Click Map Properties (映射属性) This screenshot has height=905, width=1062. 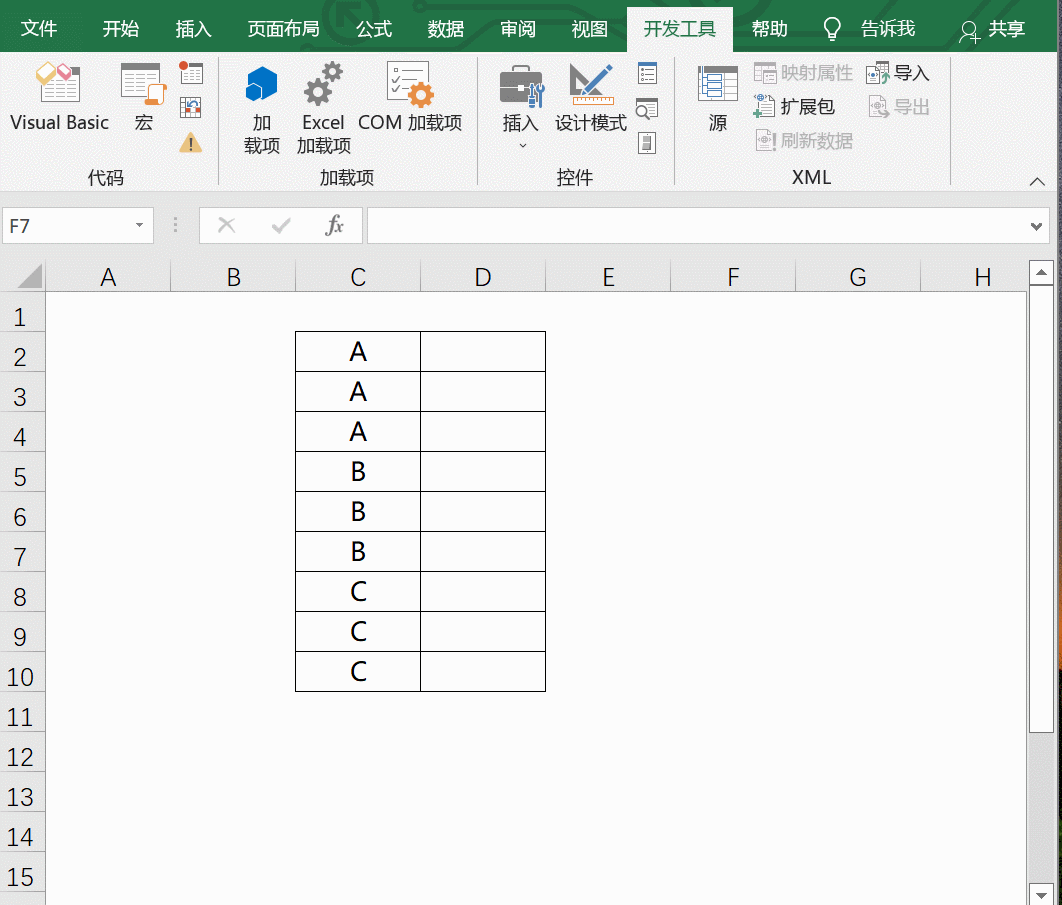[x=803, y=72]
